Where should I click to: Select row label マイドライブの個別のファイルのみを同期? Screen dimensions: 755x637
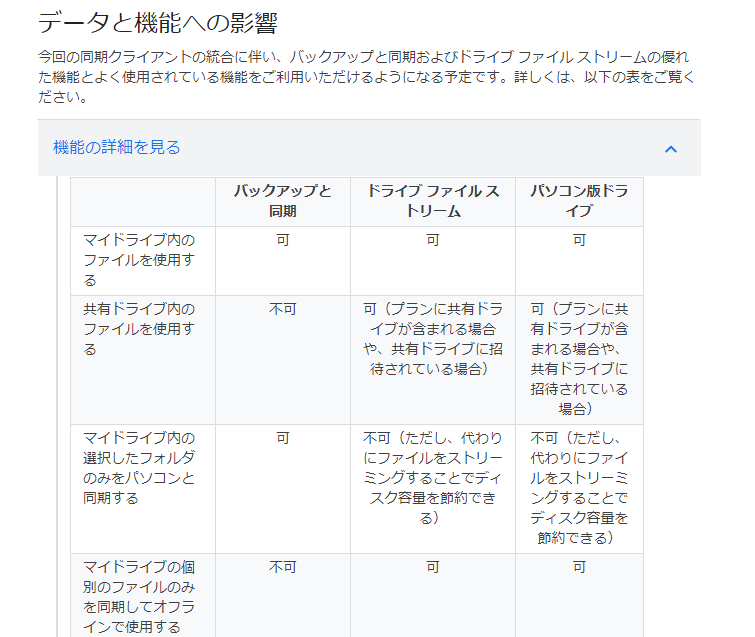[139, 597]
